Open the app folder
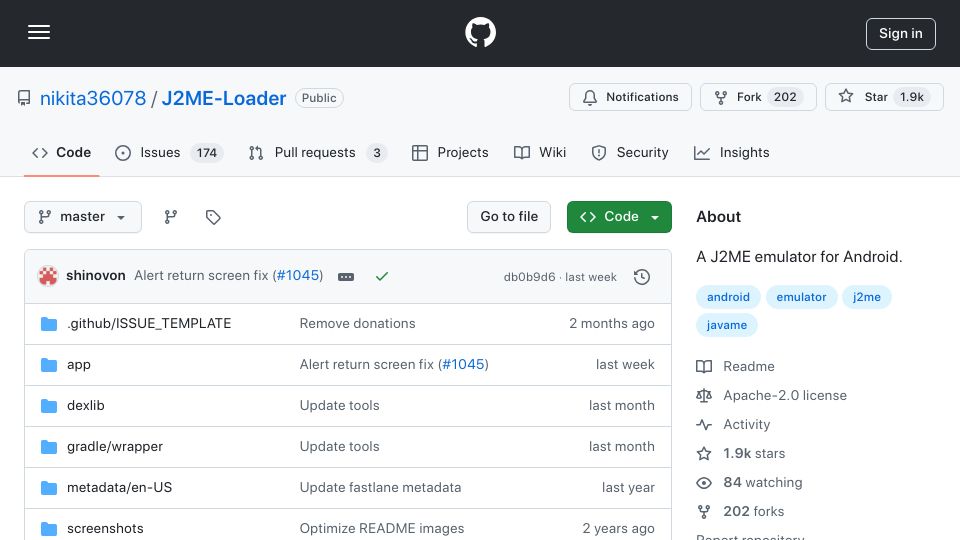960x540 pixels. pos(78,364)
